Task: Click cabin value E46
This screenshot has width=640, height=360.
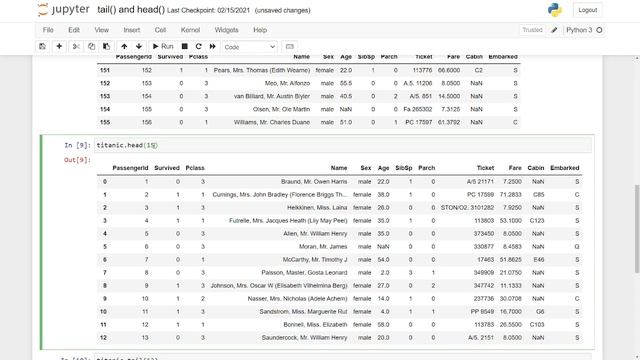Action: point(538,260)
